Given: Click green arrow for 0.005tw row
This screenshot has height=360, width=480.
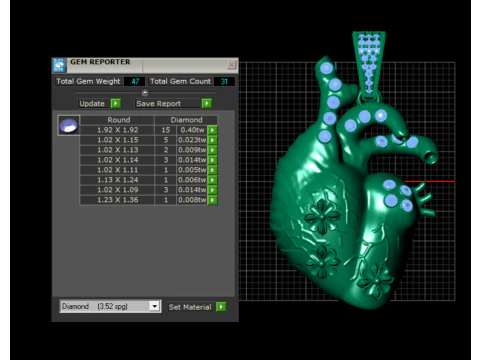Looking at the screenshot, I should tap(213, 170).
